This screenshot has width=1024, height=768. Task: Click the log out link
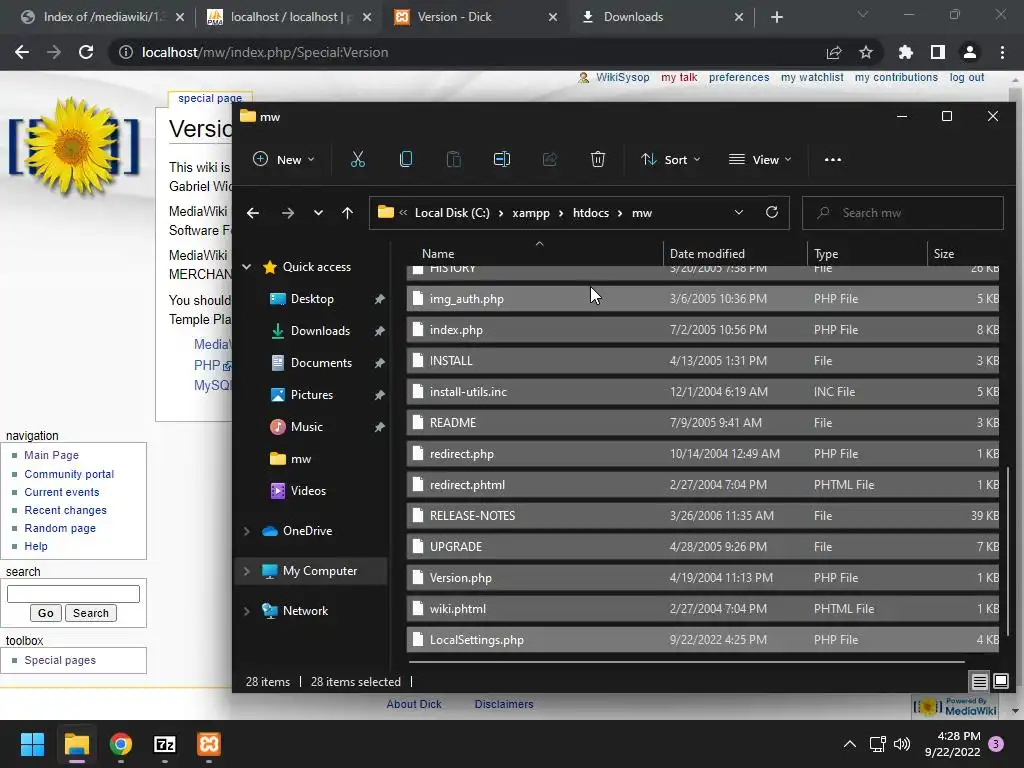(967, 77)
